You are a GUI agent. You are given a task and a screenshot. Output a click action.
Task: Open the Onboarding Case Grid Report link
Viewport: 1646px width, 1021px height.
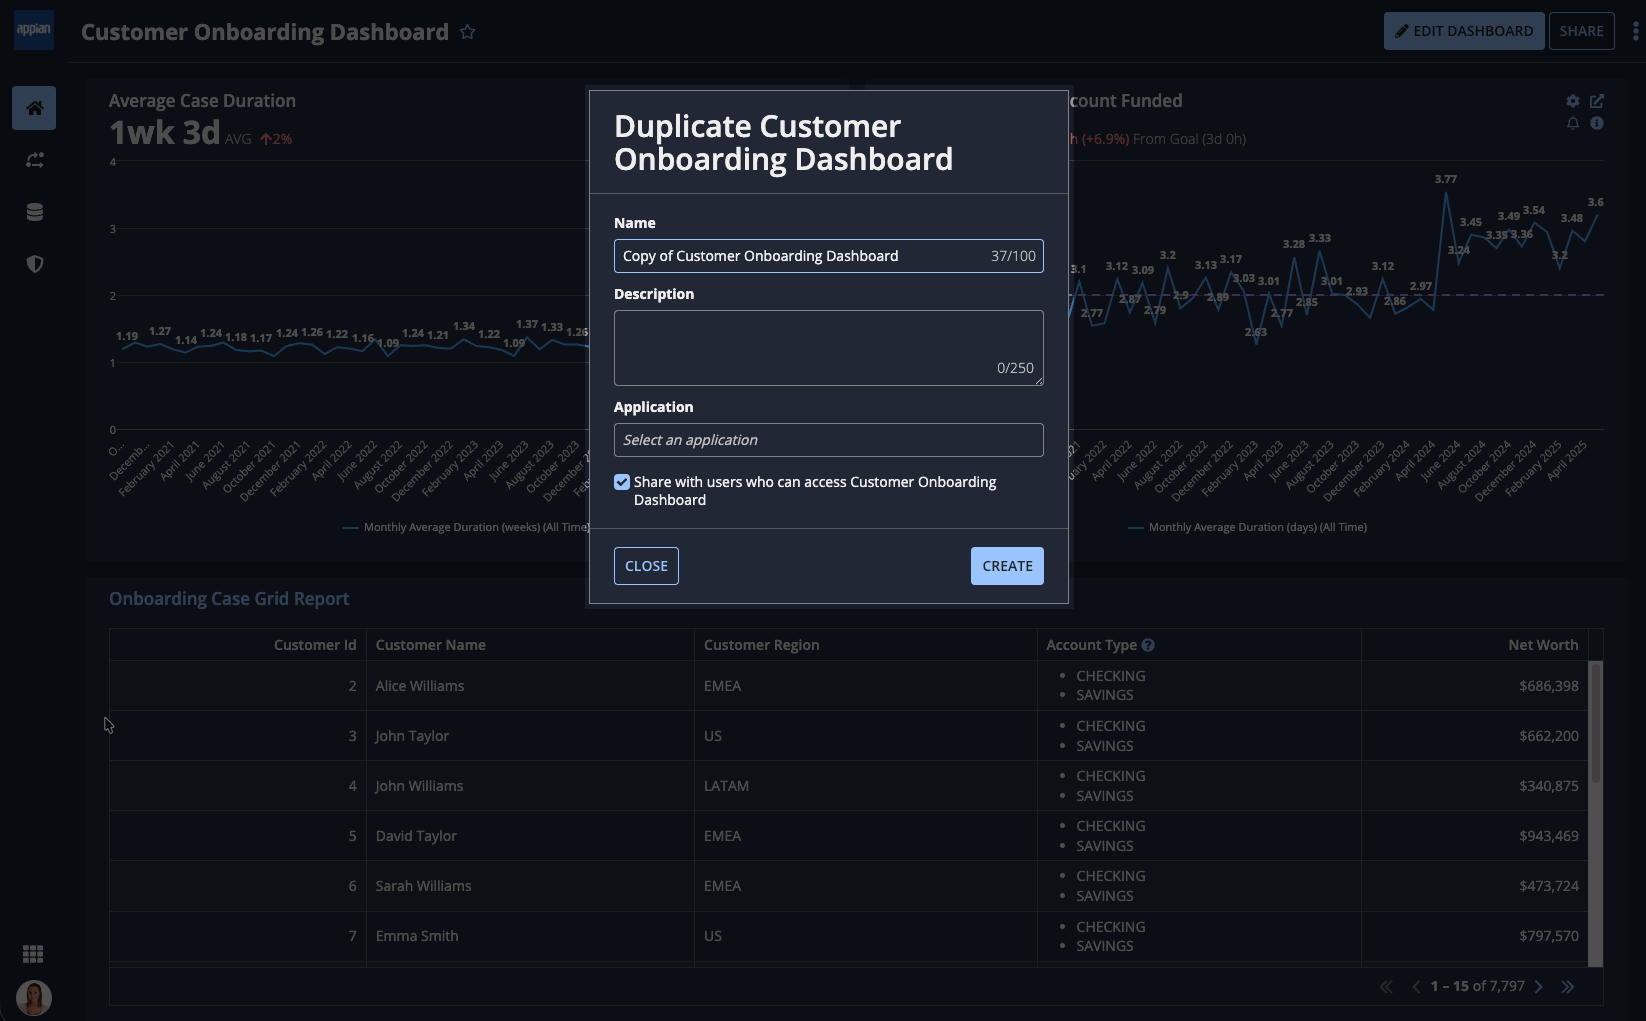(229, 599)
